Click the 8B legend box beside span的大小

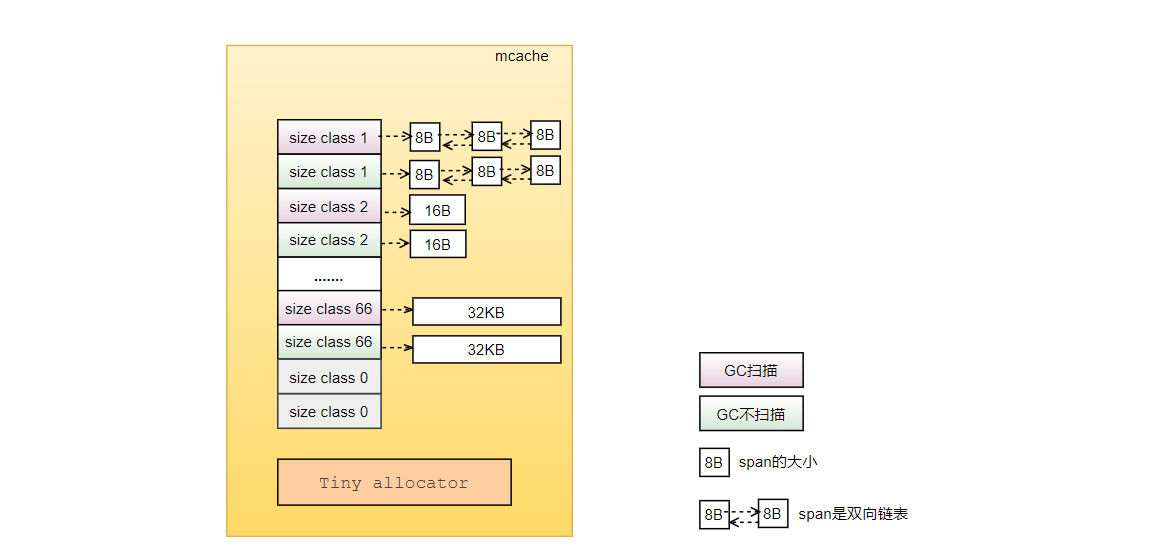point(714,463)
